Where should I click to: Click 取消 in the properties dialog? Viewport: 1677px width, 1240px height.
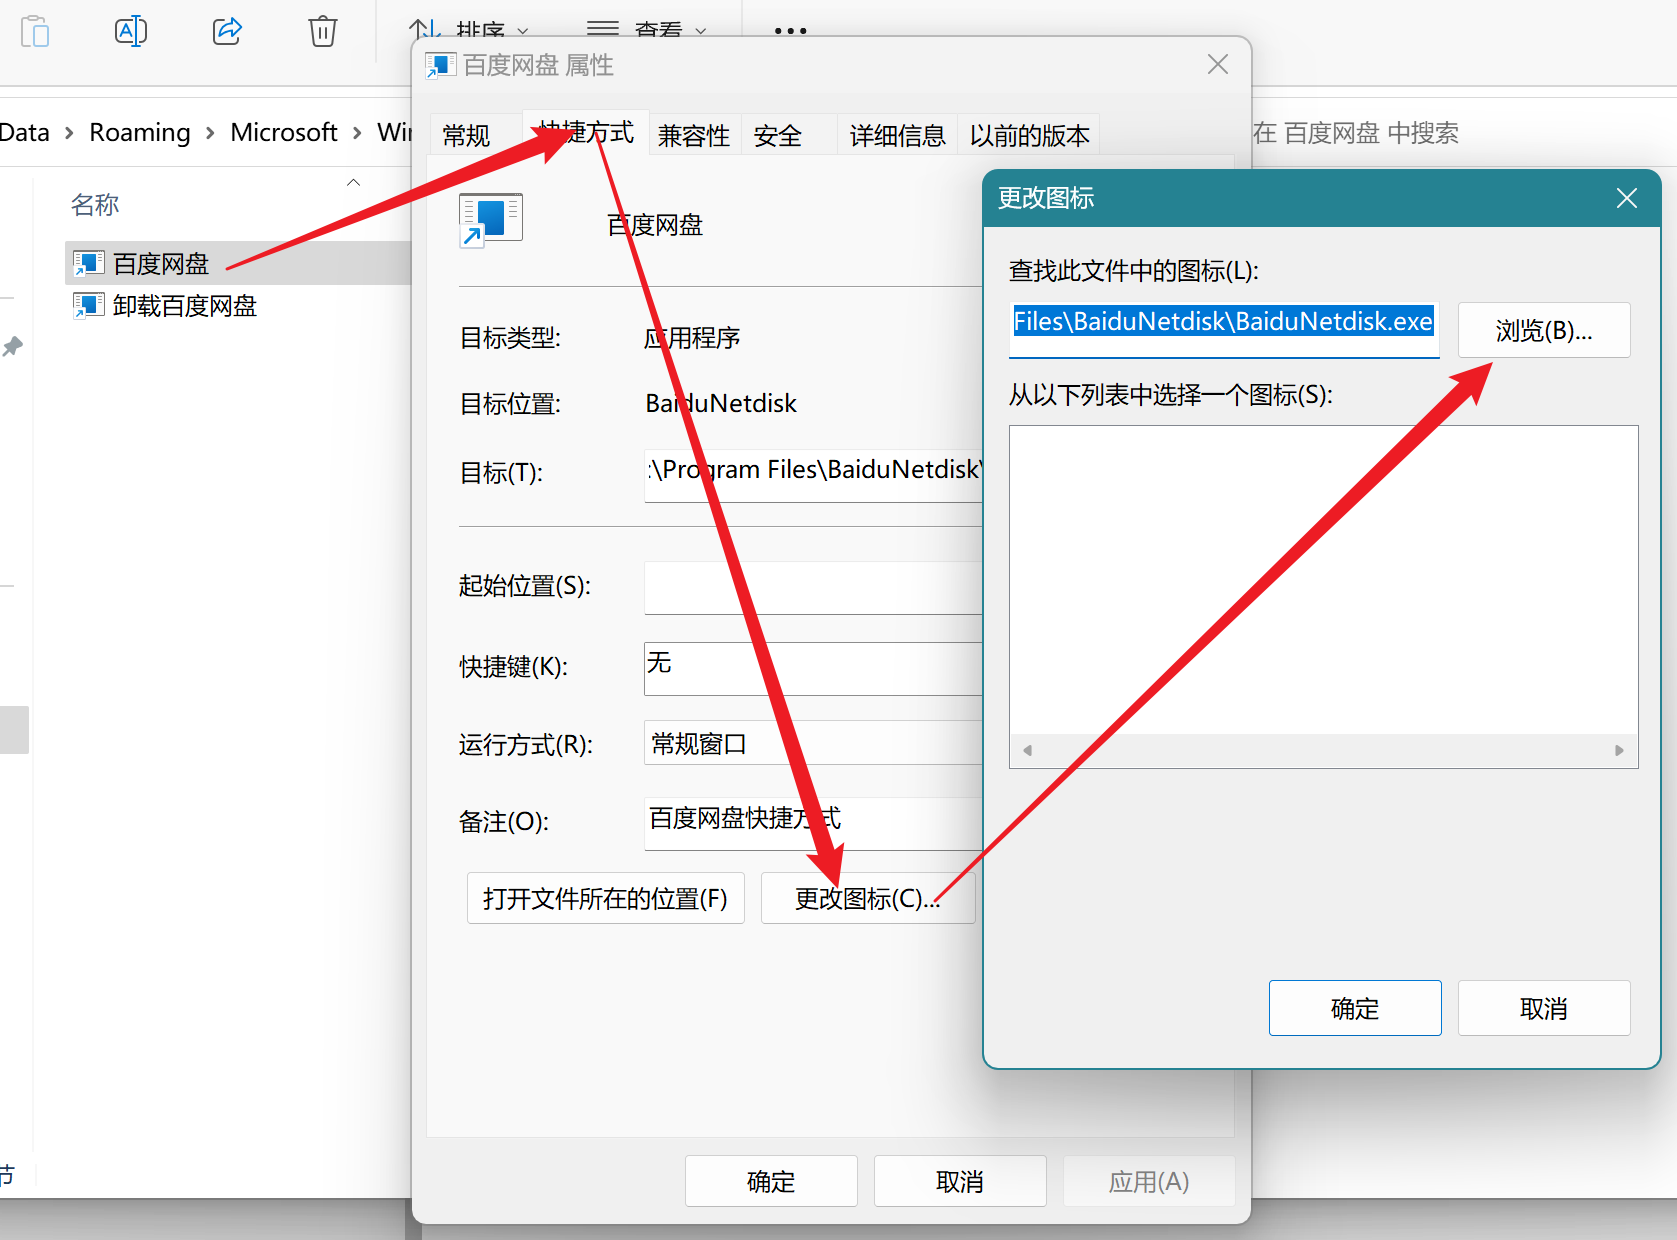(960, 1181)
